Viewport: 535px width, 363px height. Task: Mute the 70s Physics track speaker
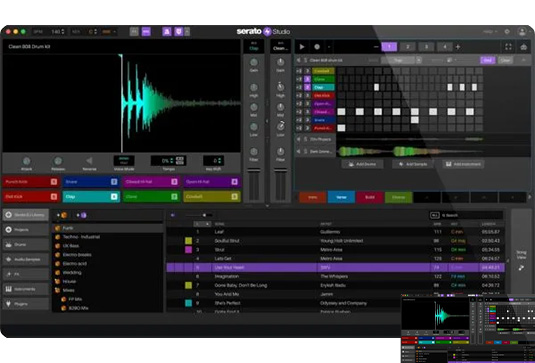coord(299,140)
